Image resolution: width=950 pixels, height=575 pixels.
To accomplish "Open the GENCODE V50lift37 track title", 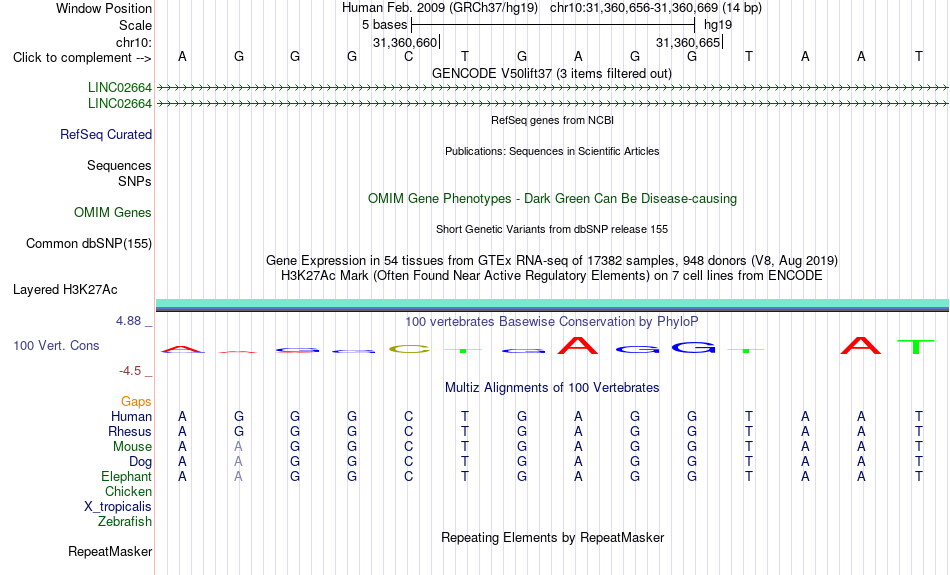I will 552,73.
